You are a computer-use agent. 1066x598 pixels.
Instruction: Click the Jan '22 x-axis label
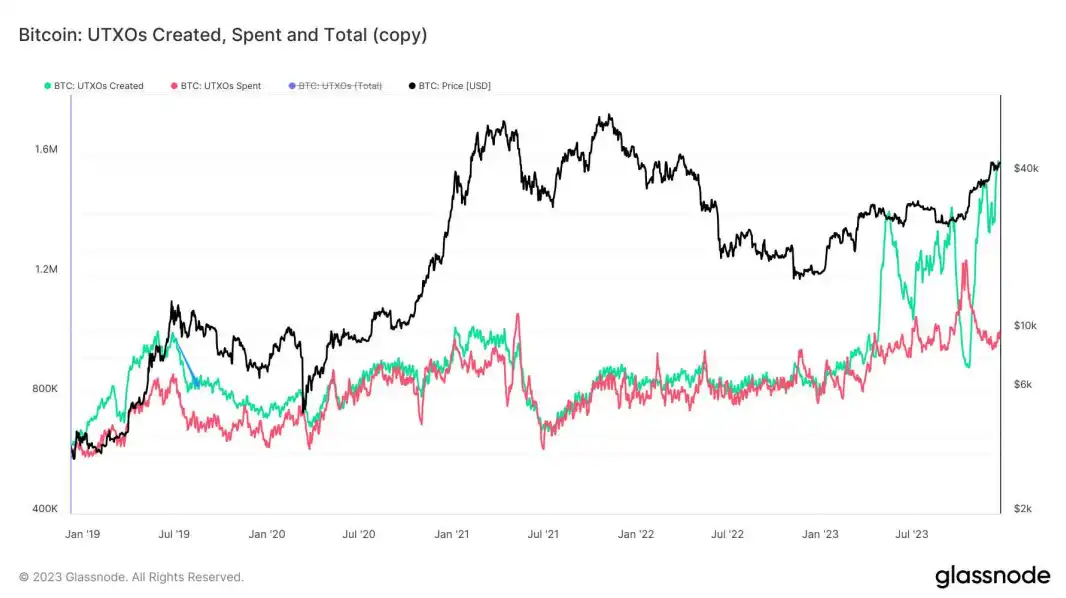pos(636,534)
